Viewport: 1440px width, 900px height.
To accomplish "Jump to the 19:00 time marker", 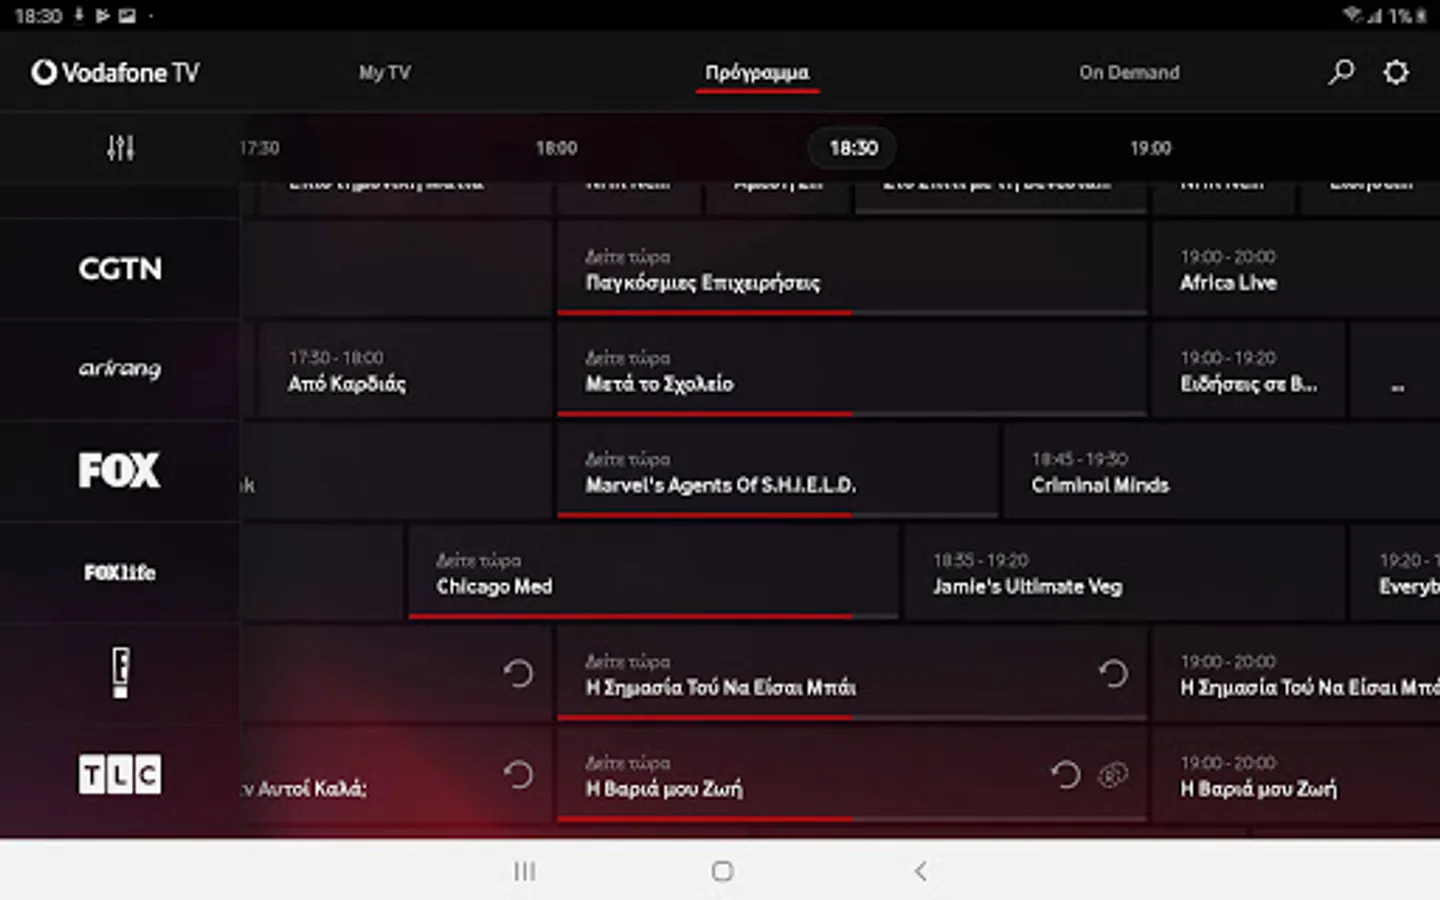I will [x=1150, y=148].
